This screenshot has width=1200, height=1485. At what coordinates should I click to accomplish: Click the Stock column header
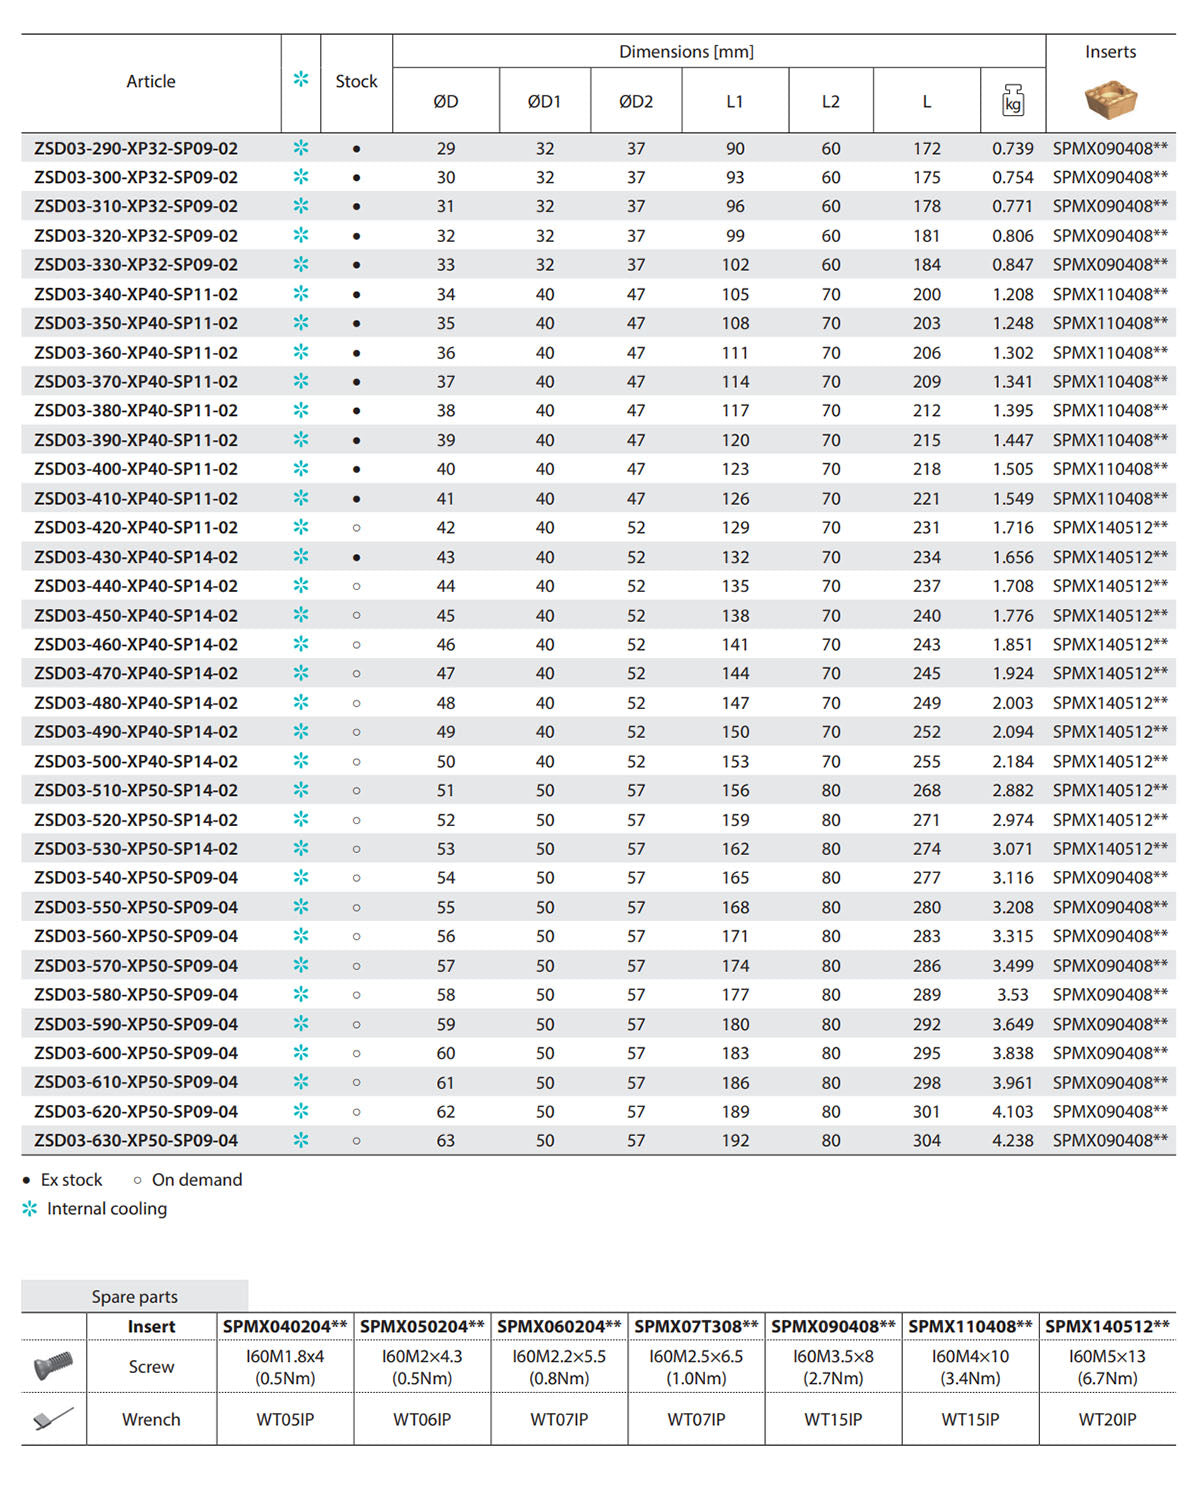(357, 82)
